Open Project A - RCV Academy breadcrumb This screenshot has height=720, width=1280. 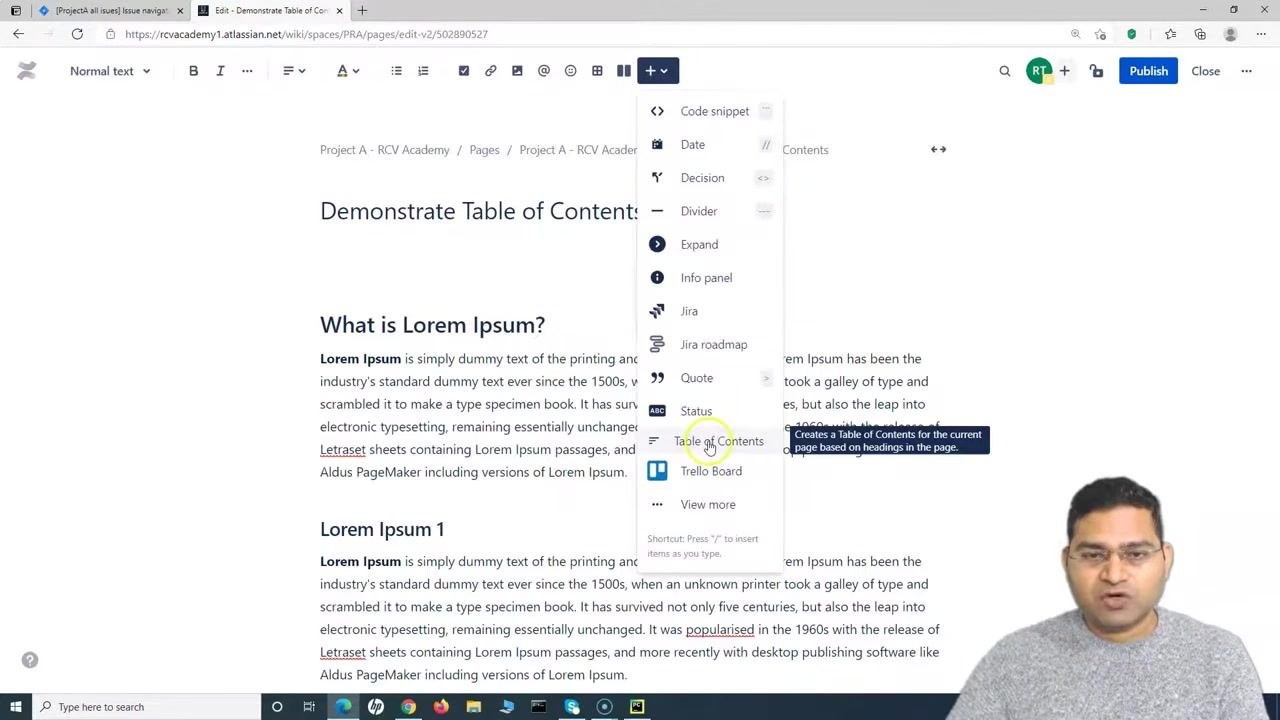coord(385,150)
